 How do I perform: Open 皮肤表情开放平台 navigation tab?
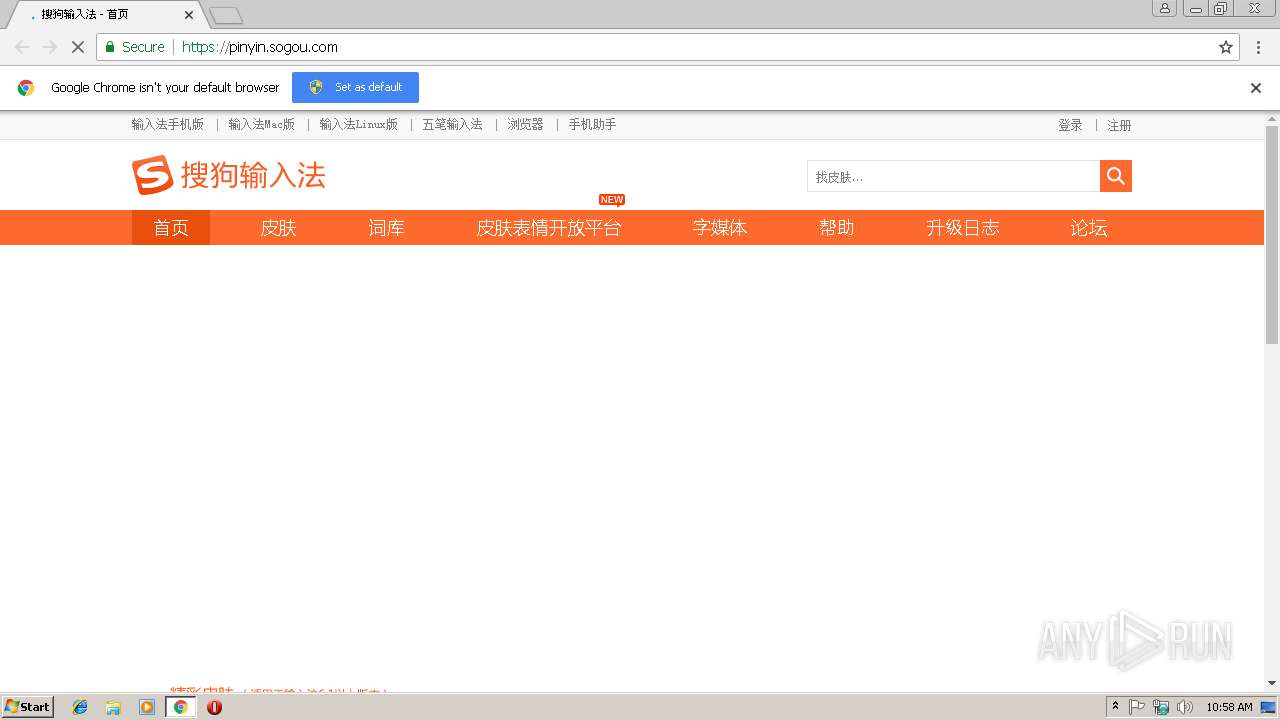(x=549, y=228)
